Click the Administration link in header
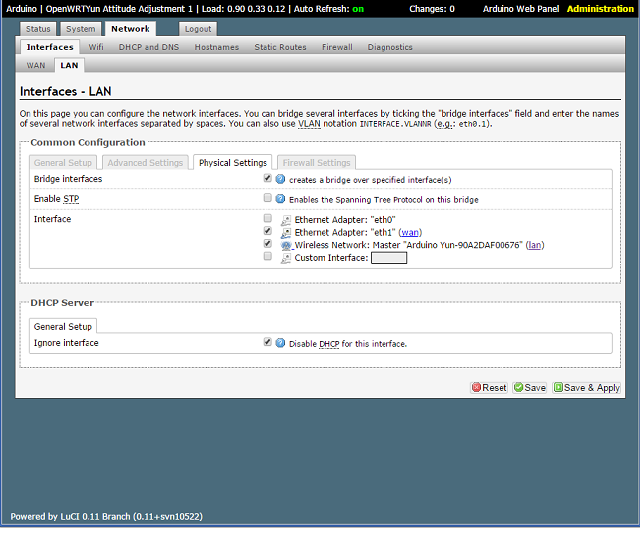This screenshot has height=533, width=640. tap(600, 9)
